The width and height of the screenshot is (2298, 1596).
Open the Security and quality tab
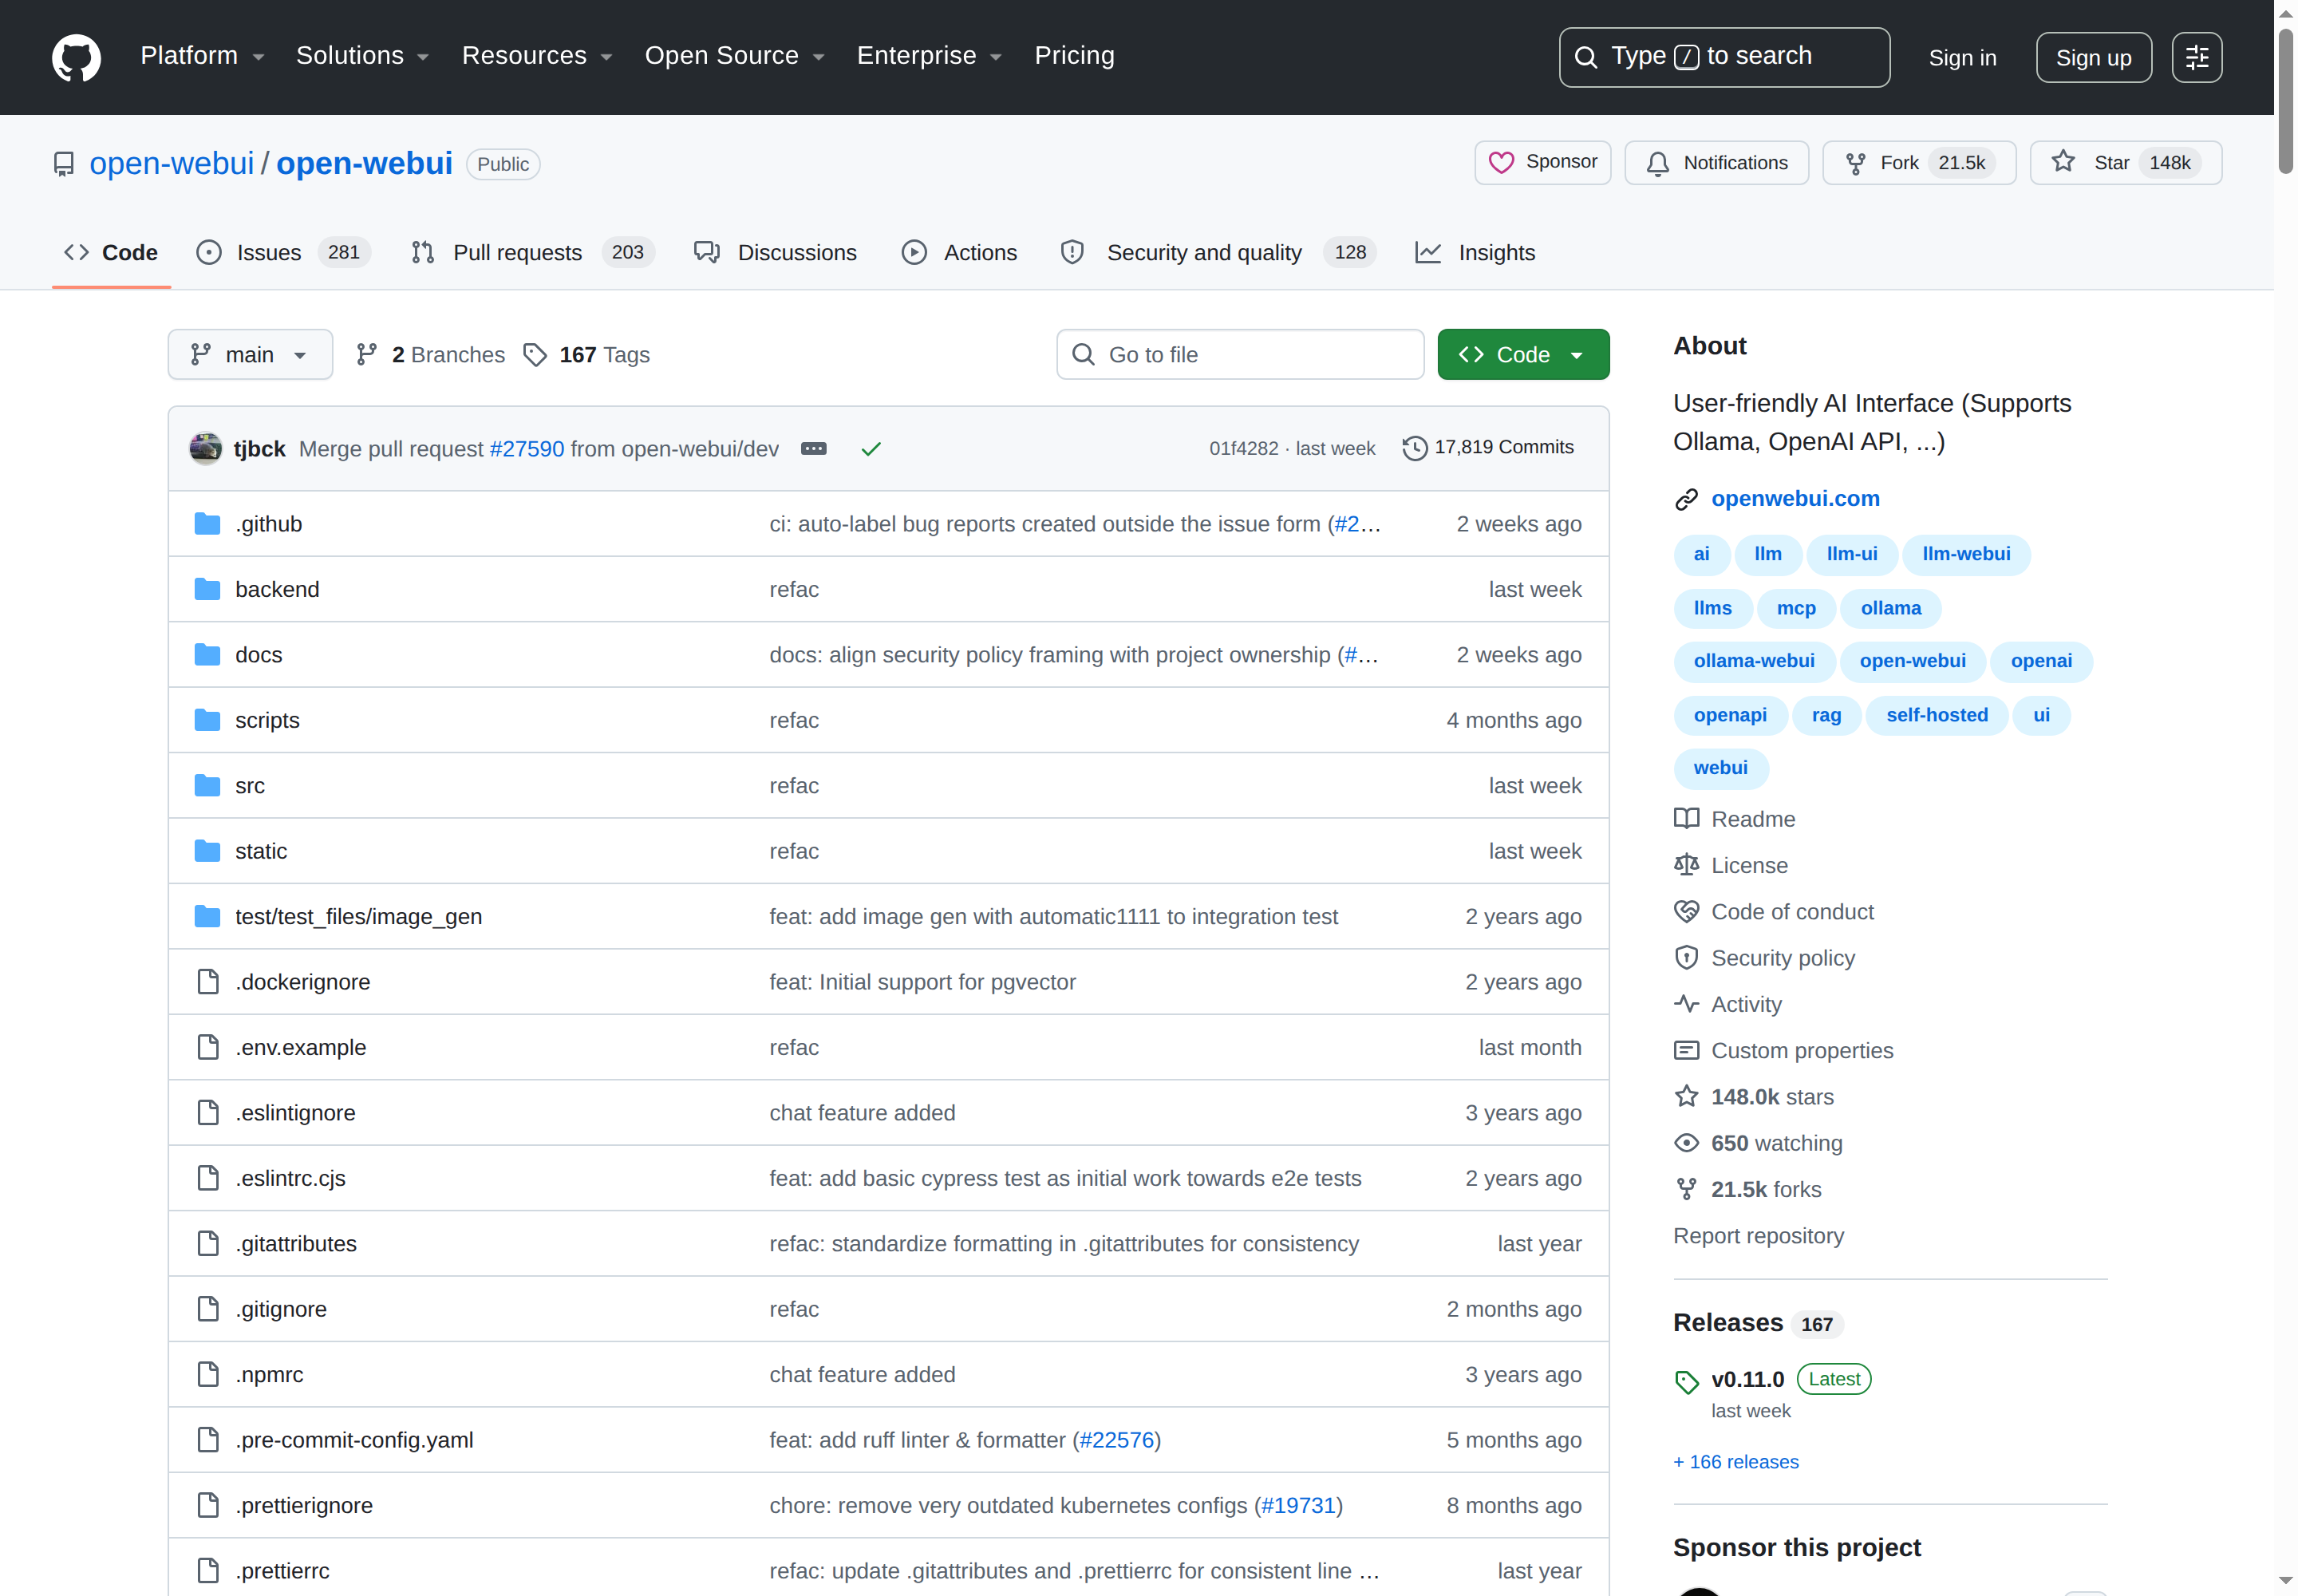click(1218, 253)
